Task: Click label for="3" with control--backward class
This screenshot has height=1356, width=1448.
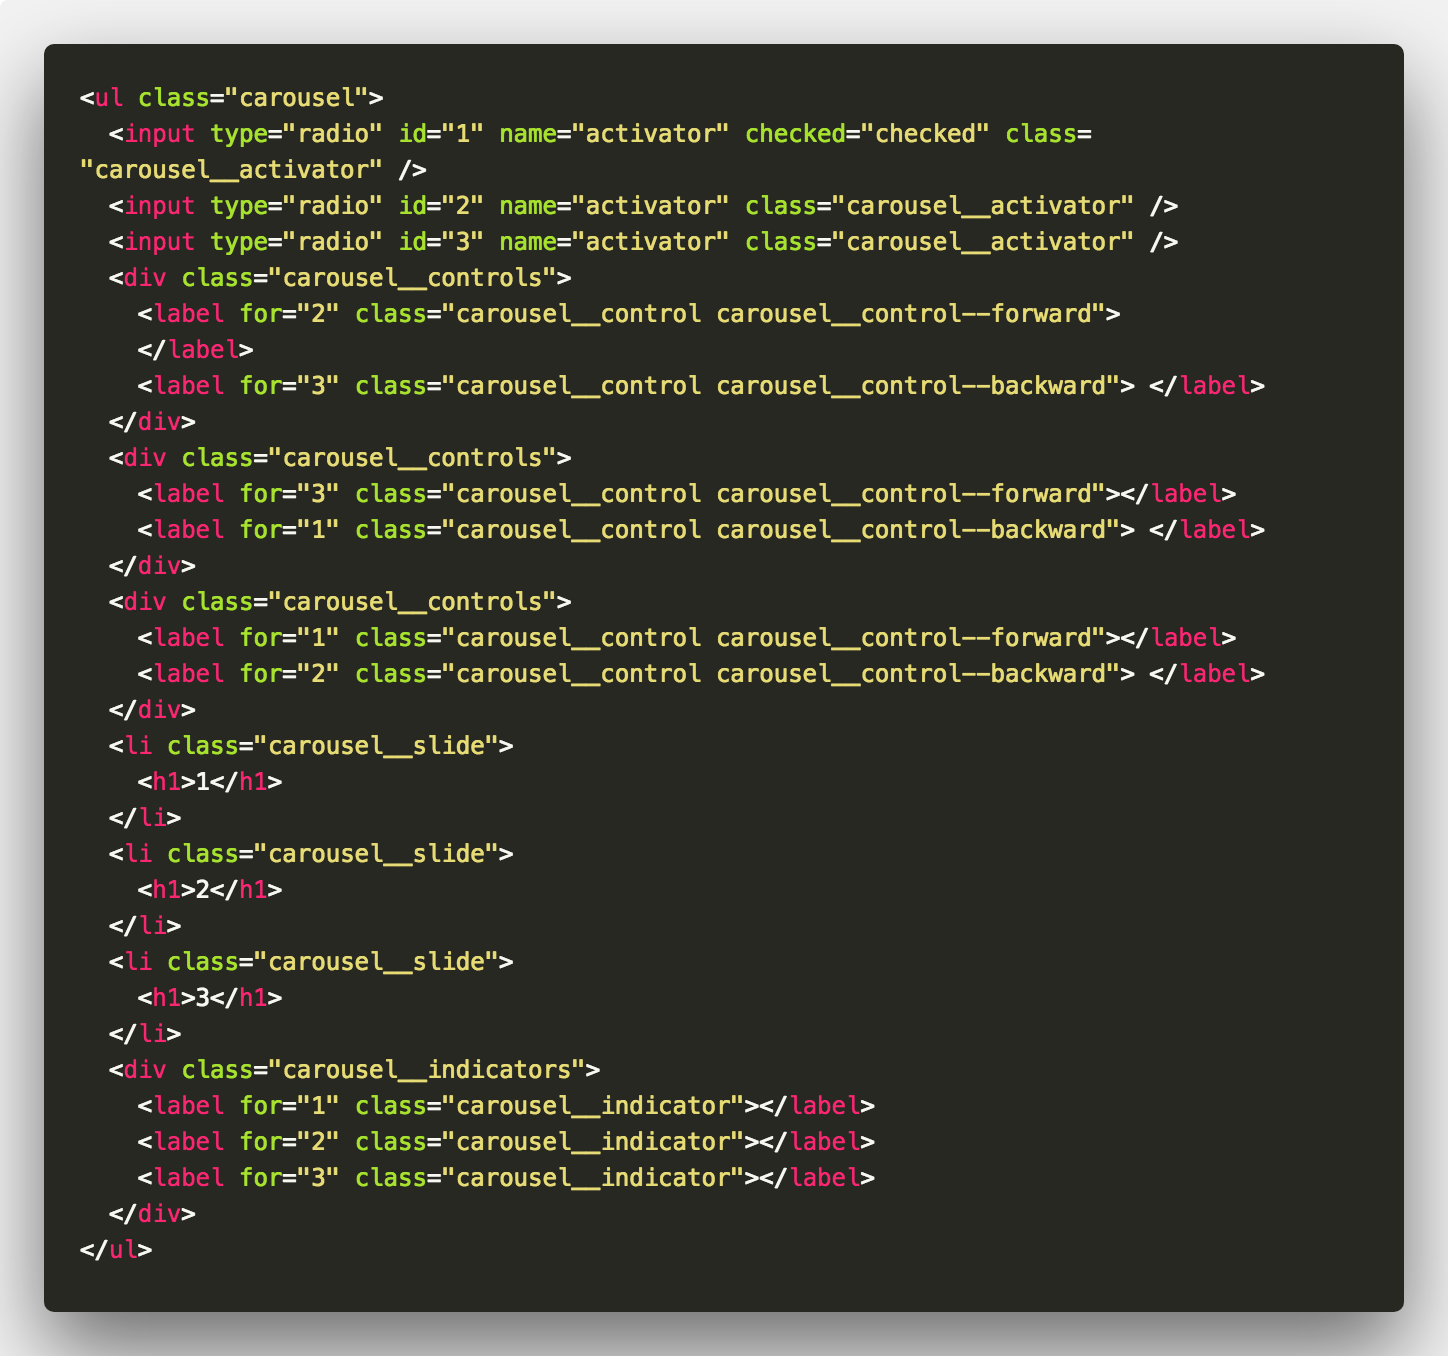Action: point(701,386)
